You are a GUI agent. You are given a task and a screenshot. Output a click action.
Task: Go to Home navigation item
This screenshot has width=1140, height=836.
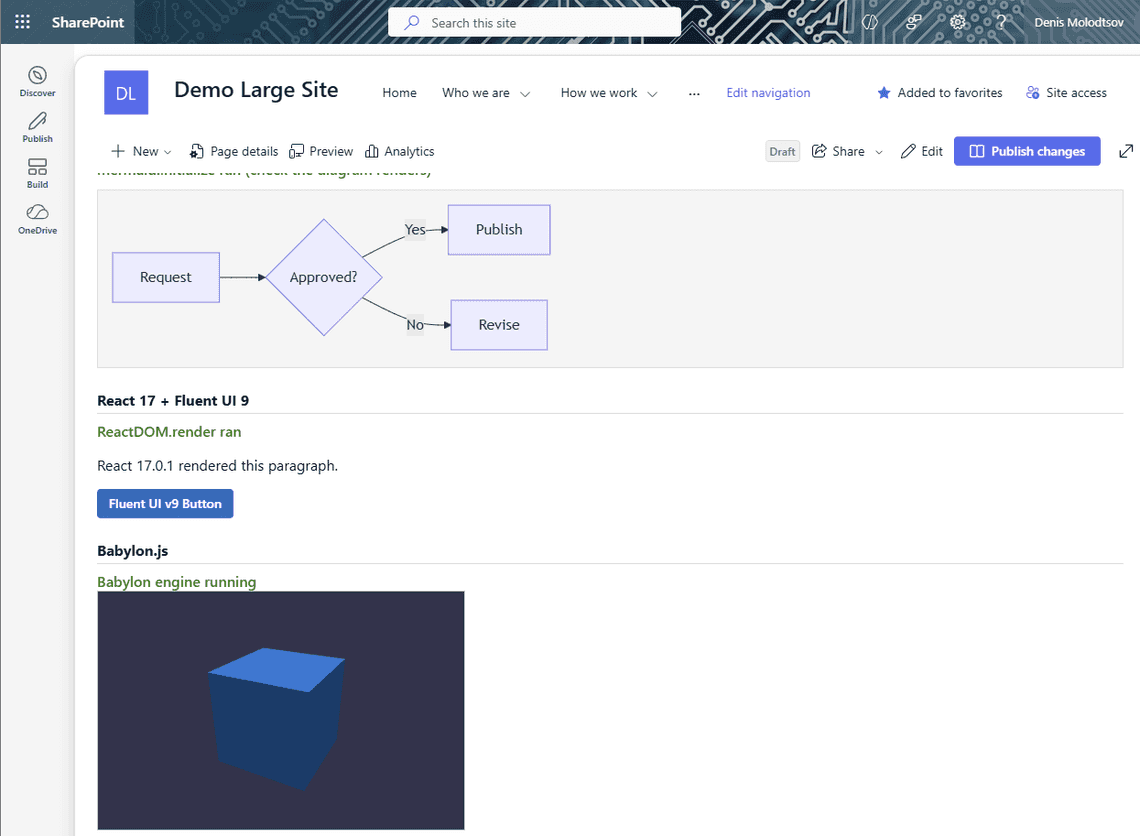click(399, 92)
